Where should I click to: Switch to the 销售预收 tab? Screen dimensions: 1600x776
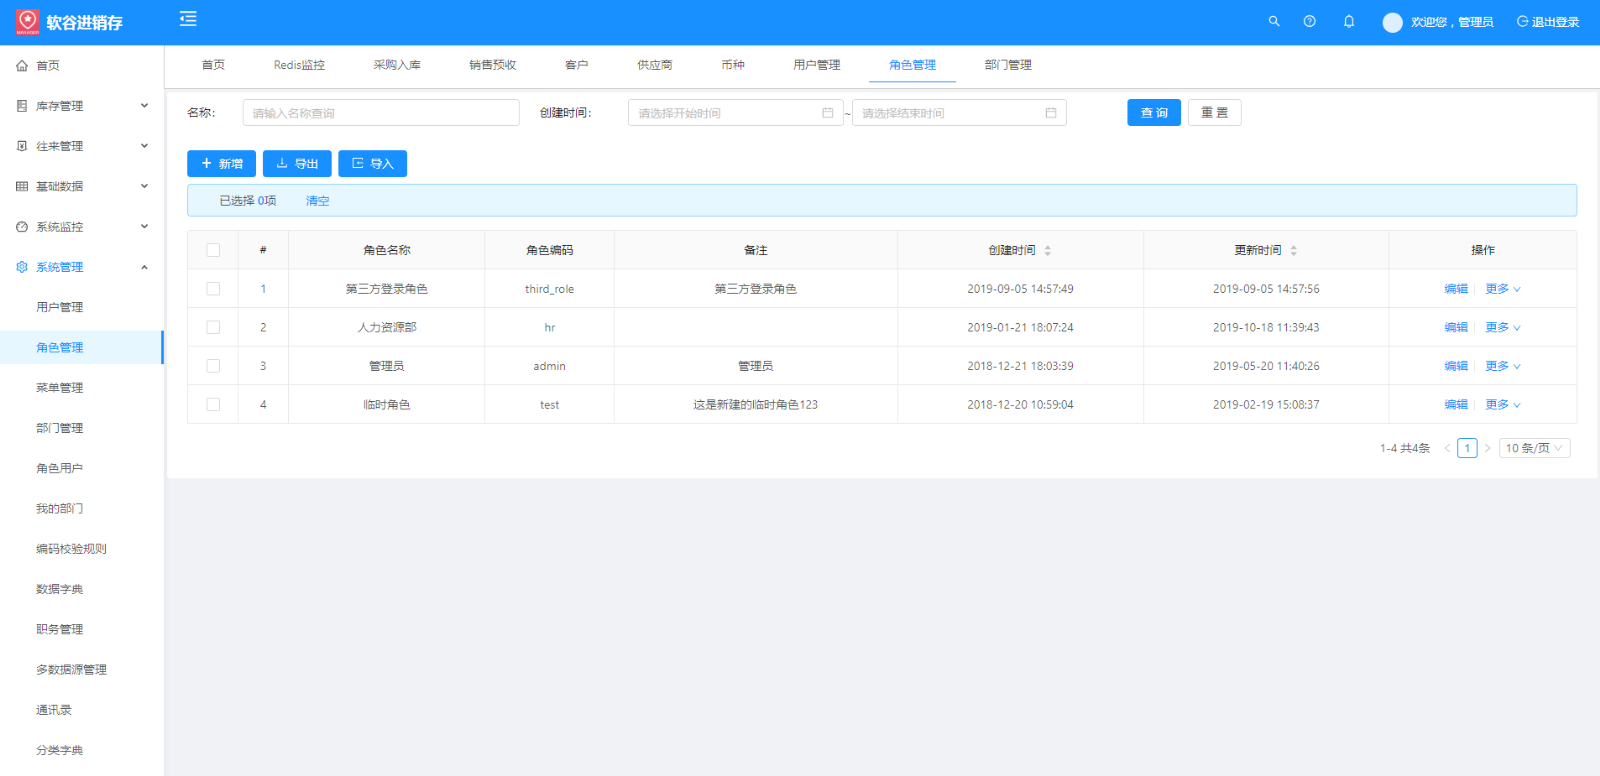pos(493,65)
